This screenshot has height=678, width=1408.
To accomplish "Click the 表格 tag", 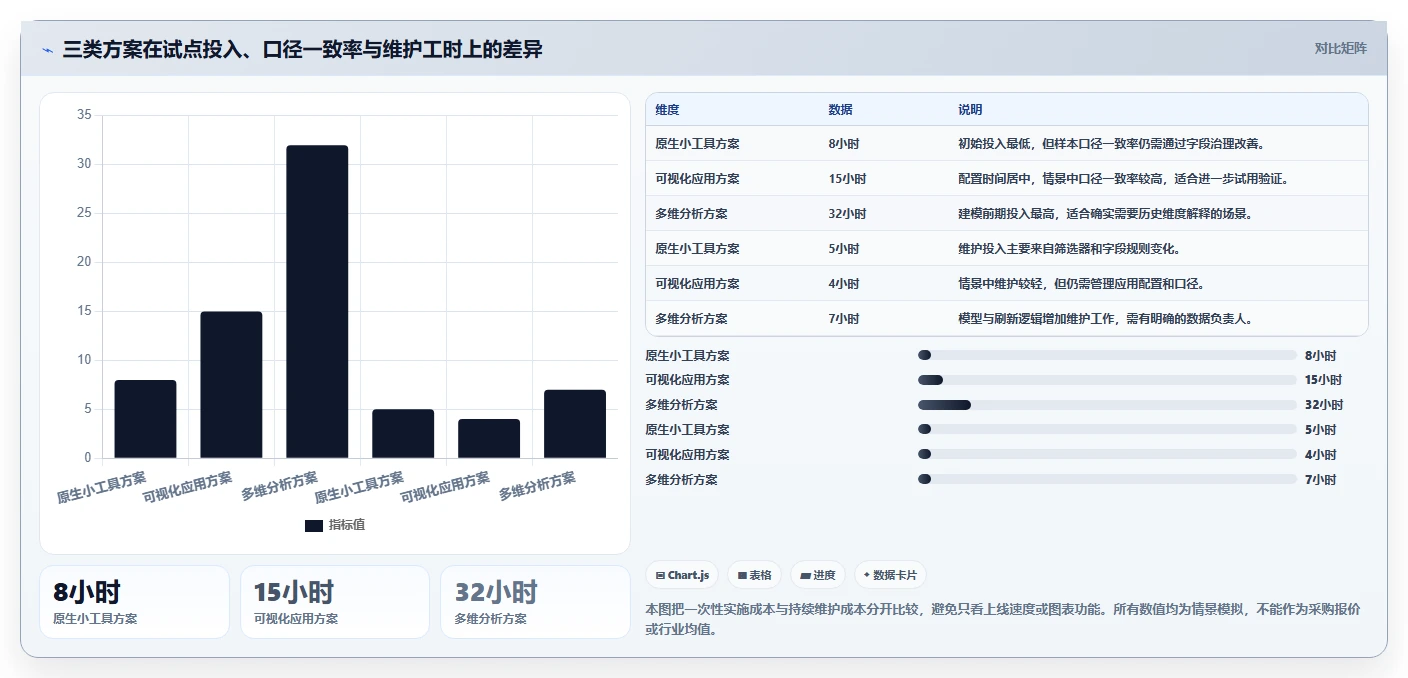I will (755, 575).
